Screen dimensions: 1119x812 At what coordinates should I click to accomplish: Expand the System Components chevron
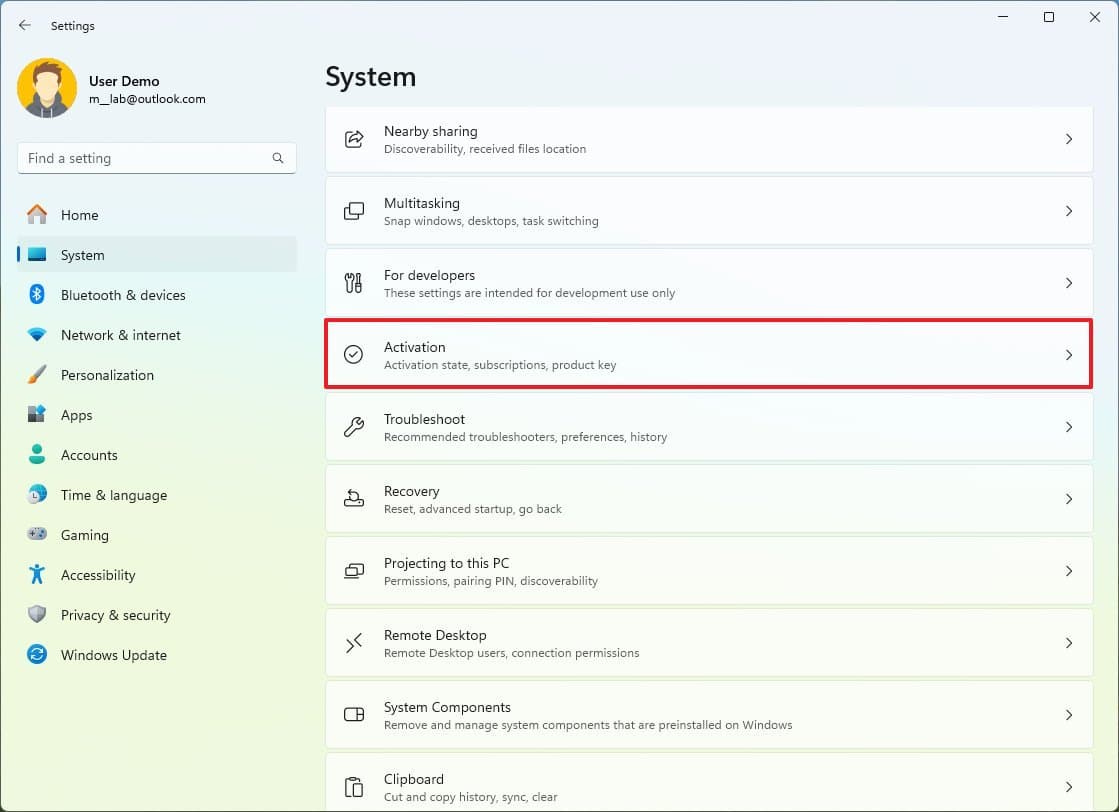click(x=1068, y=715)
